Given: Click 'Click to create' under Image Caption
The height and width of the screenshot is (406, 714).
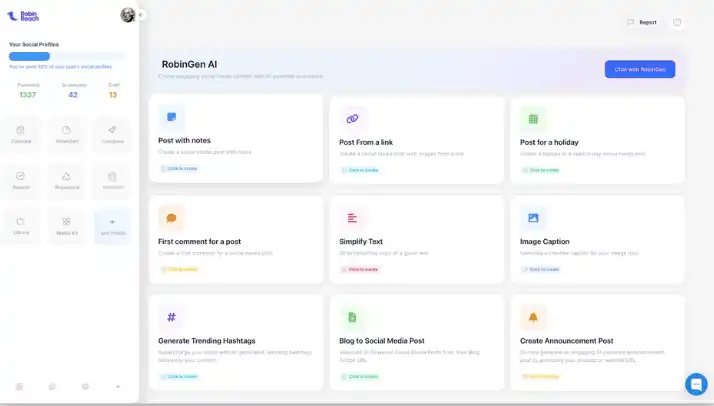Looking at the screenshot, I should [x=541, y=269].
